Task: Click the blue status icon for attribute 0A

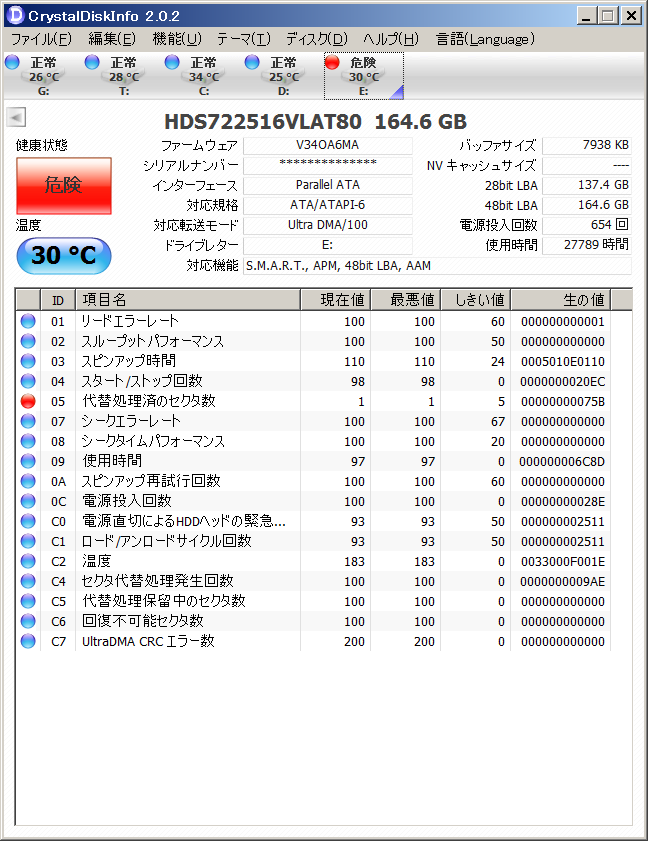Action: pyautogui.click(x=28, y=481)
